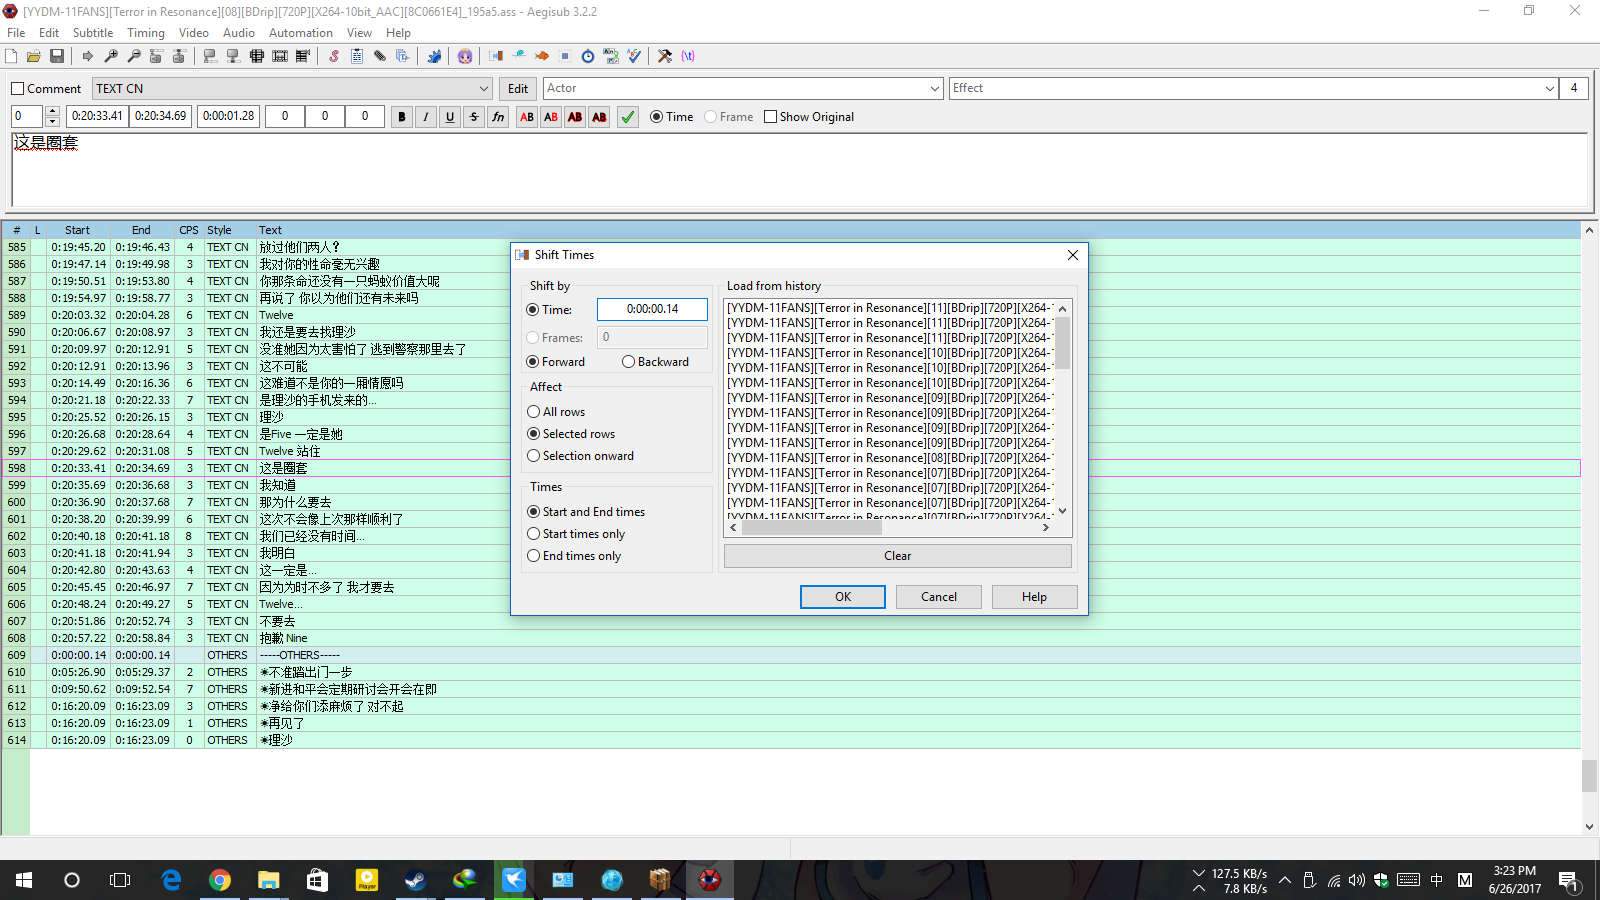The height and width of the screenshot is (900, 1600).
Task: Open the Audio menu
Action: (x=239, y=33)
